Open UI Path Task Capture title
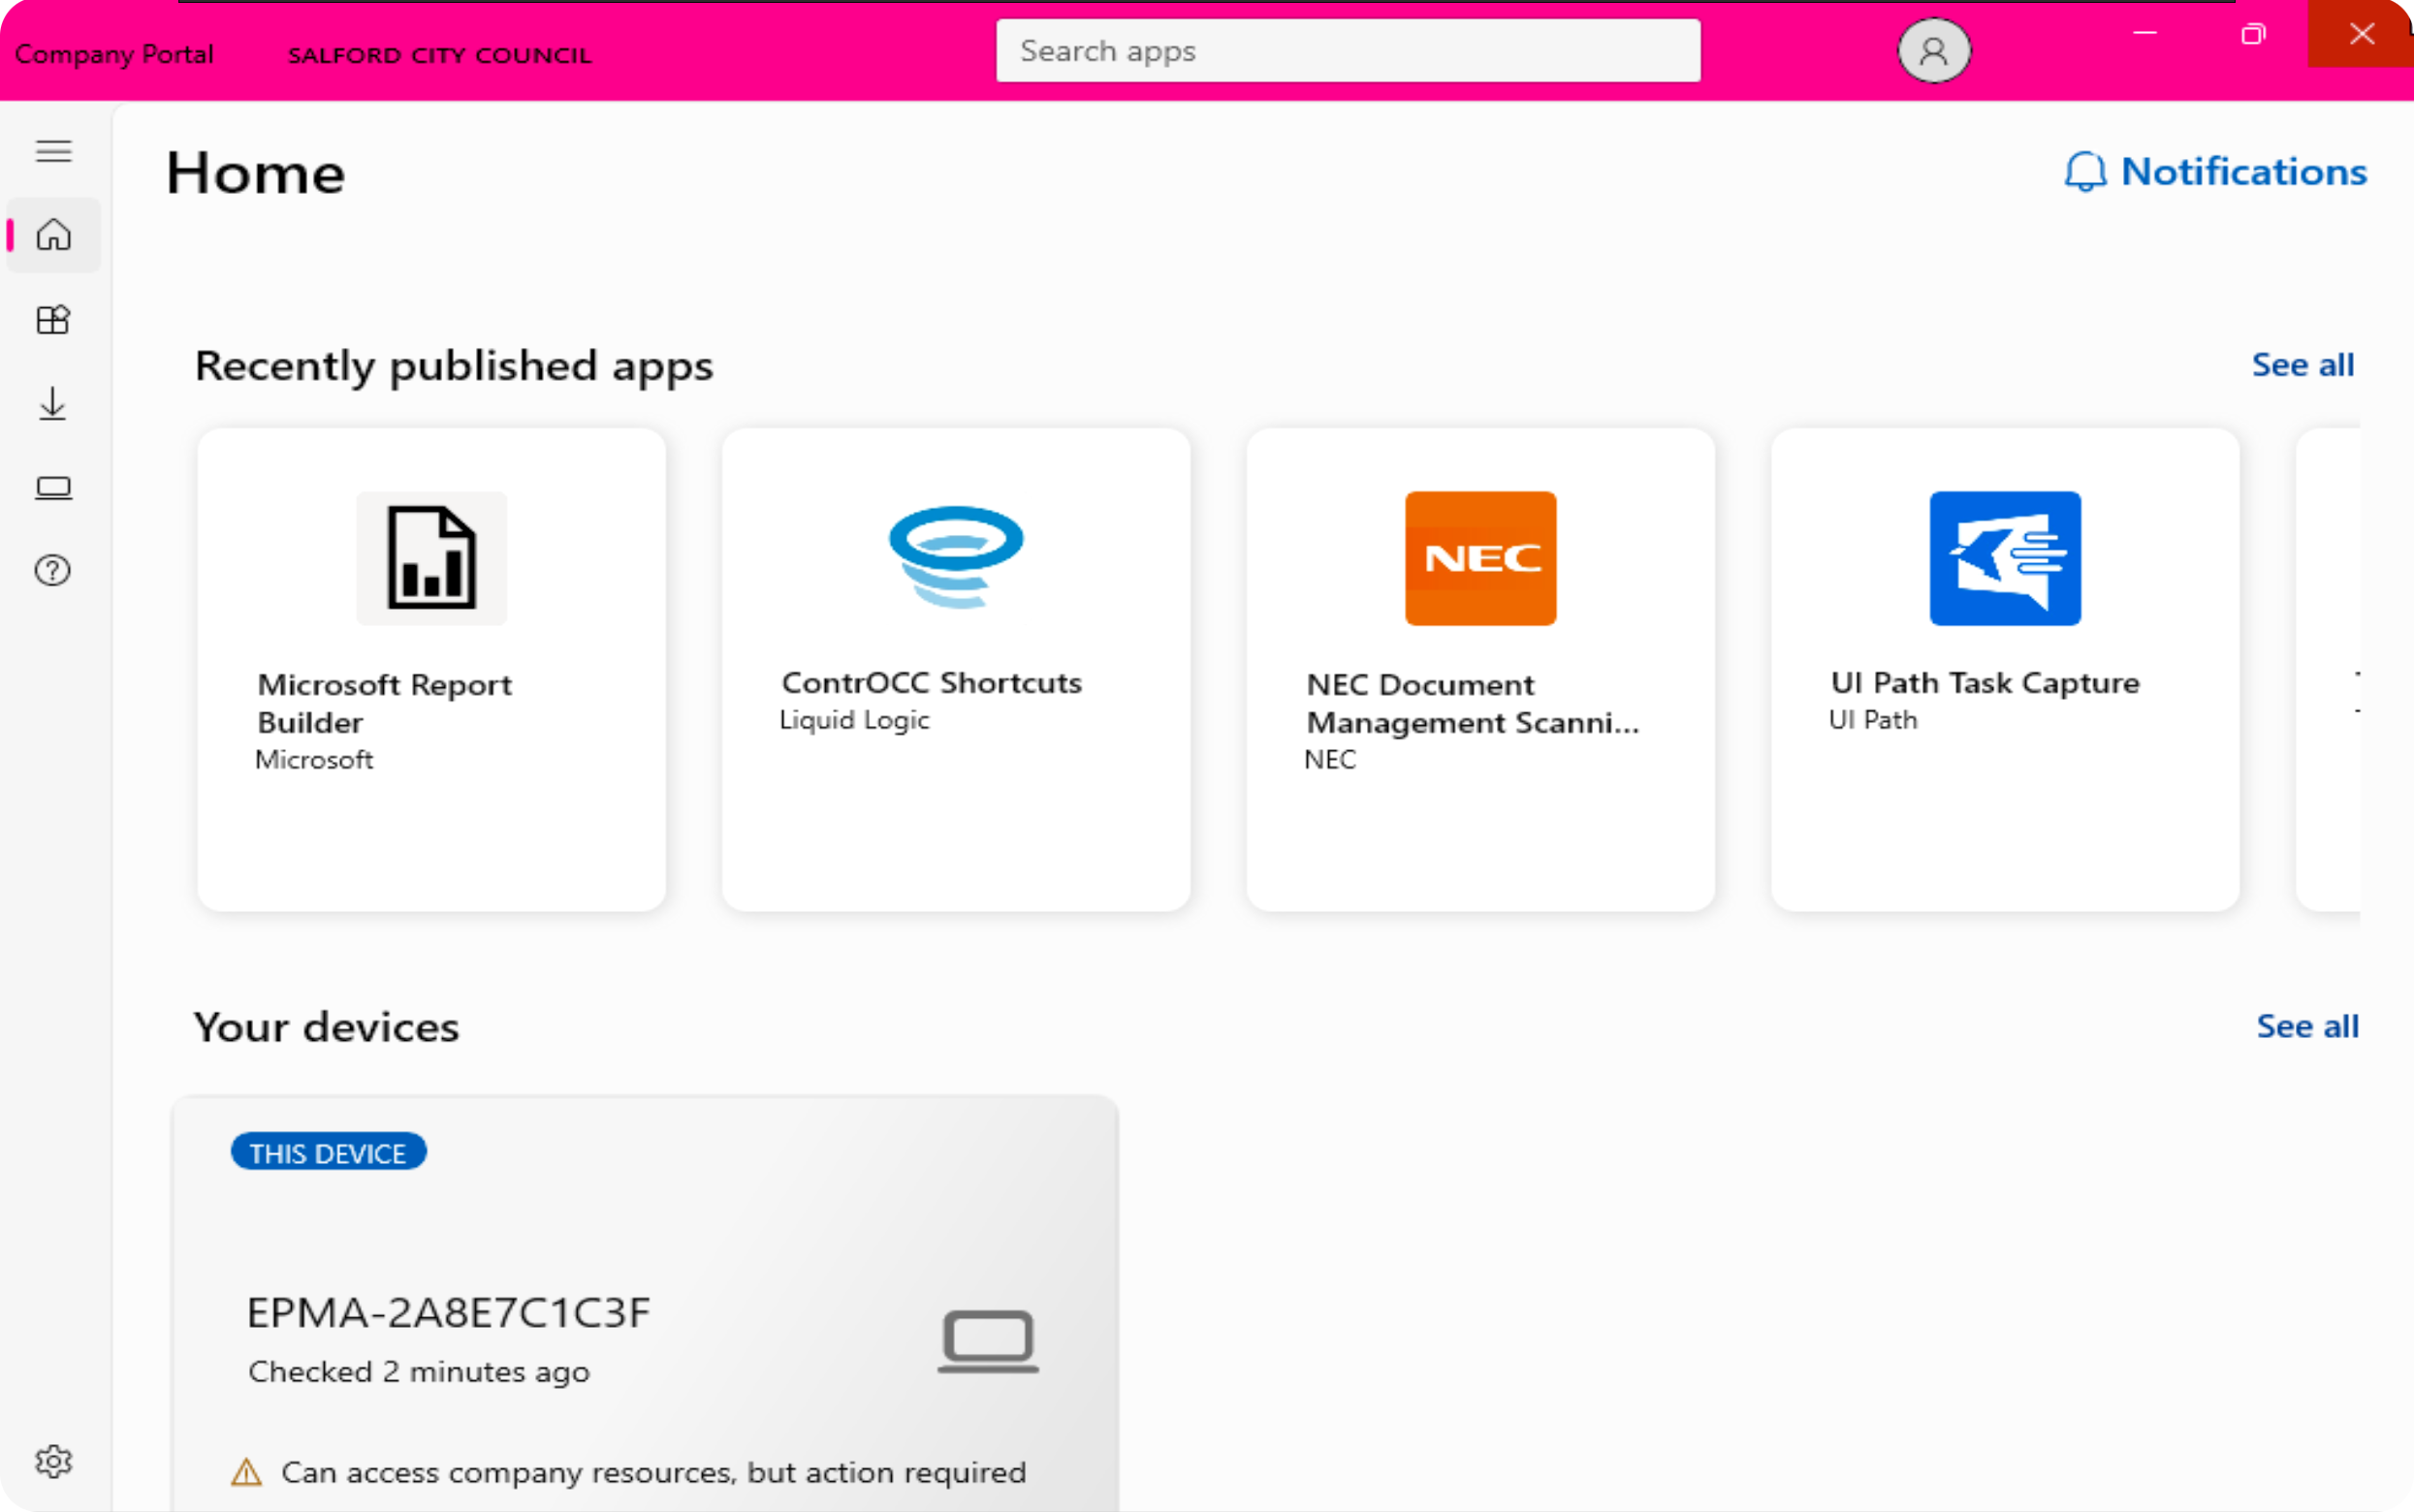This screenshot has width=2414, height=1512. (1985, 683)
